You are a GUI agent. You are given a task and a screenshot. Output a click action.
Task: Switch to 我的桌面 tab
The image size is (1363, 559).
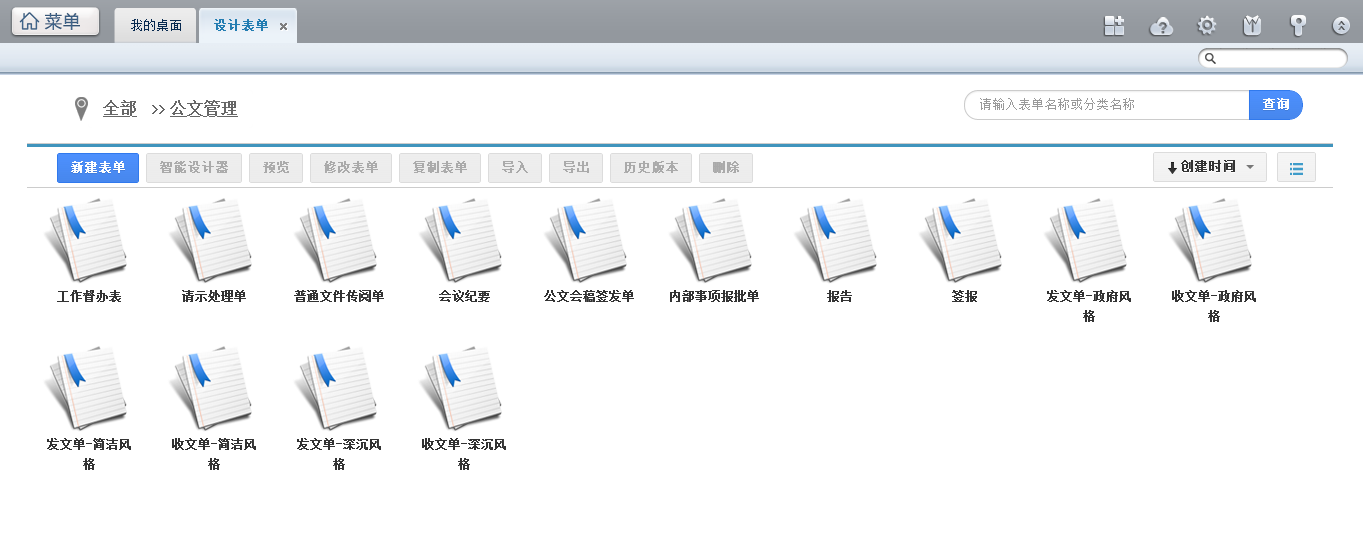(156, 26)
